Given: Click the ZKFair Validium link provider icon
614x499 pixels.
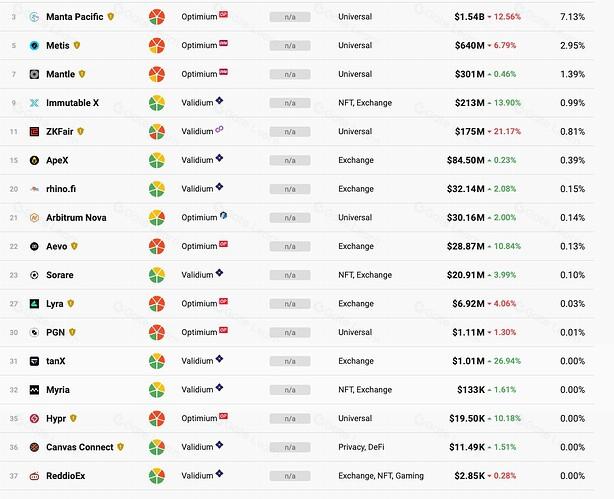Looking at the screenshot, I should (219, 129).
